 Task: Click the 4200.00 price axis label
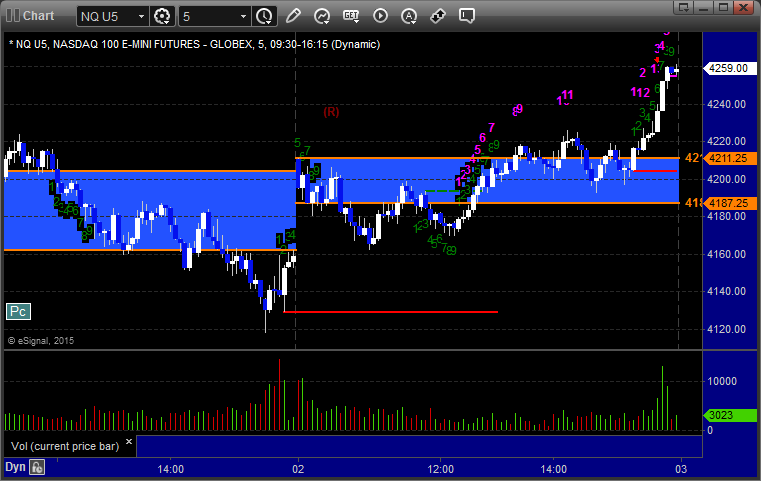click(x=727, y=179)
